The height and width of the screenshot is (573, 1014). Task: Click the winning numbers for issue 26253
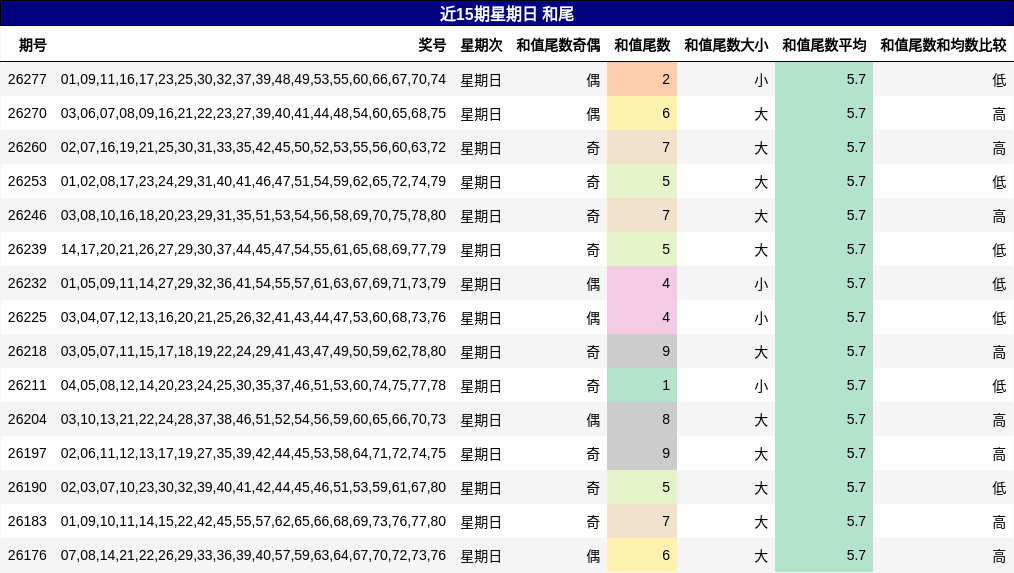(254, 182)
